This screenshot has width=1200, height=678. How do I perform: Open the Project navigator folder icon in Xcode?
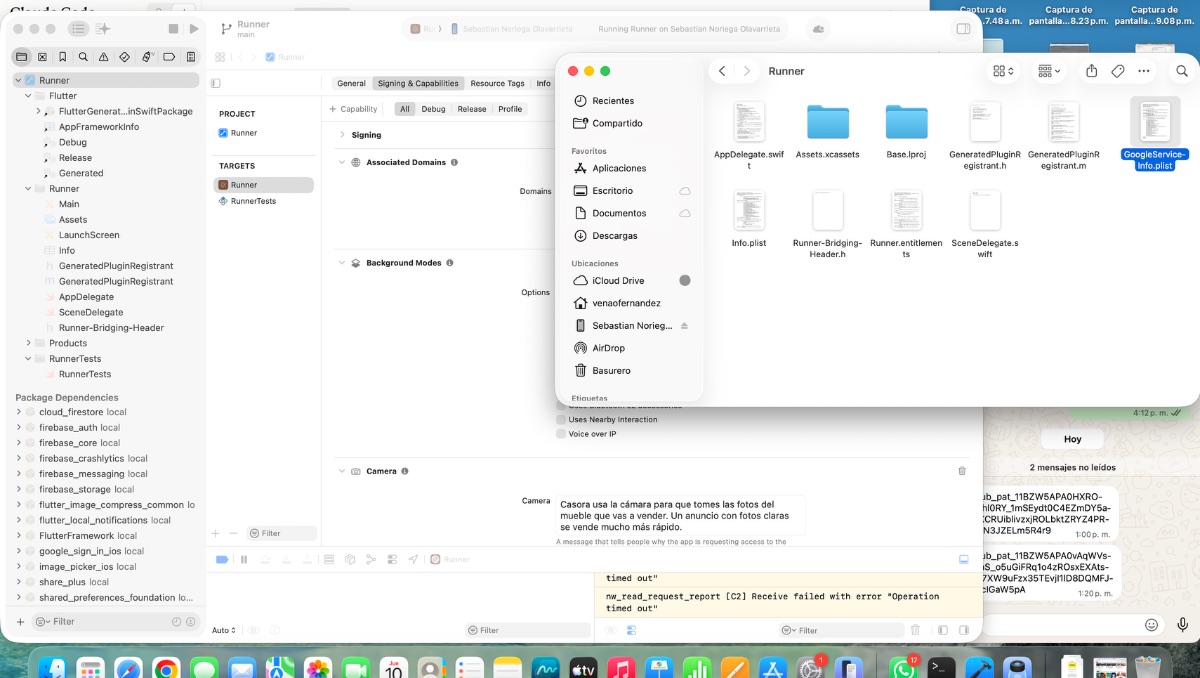(x=21, y=57)
